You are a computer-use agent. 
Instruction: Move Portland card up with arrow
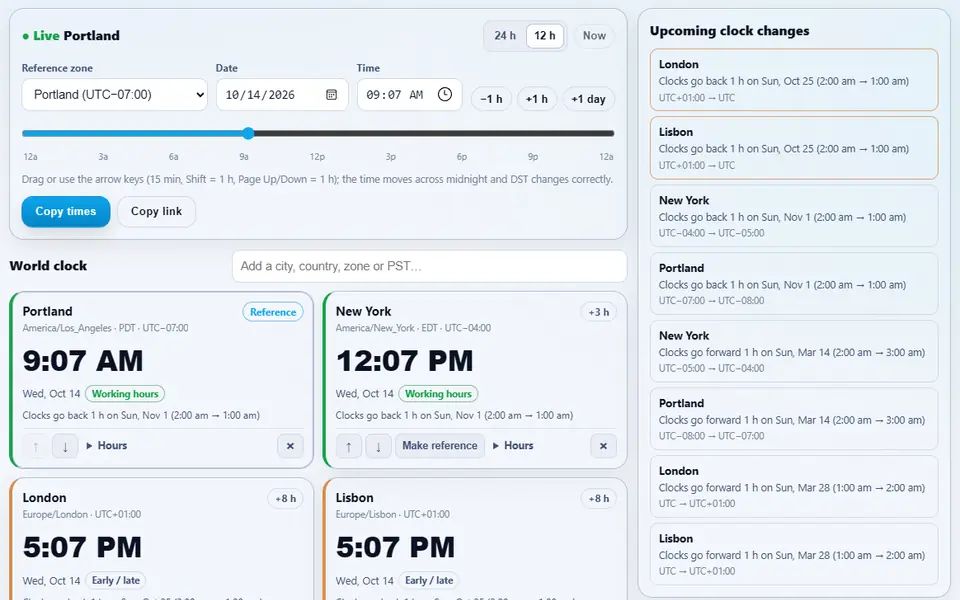point(36,446)
